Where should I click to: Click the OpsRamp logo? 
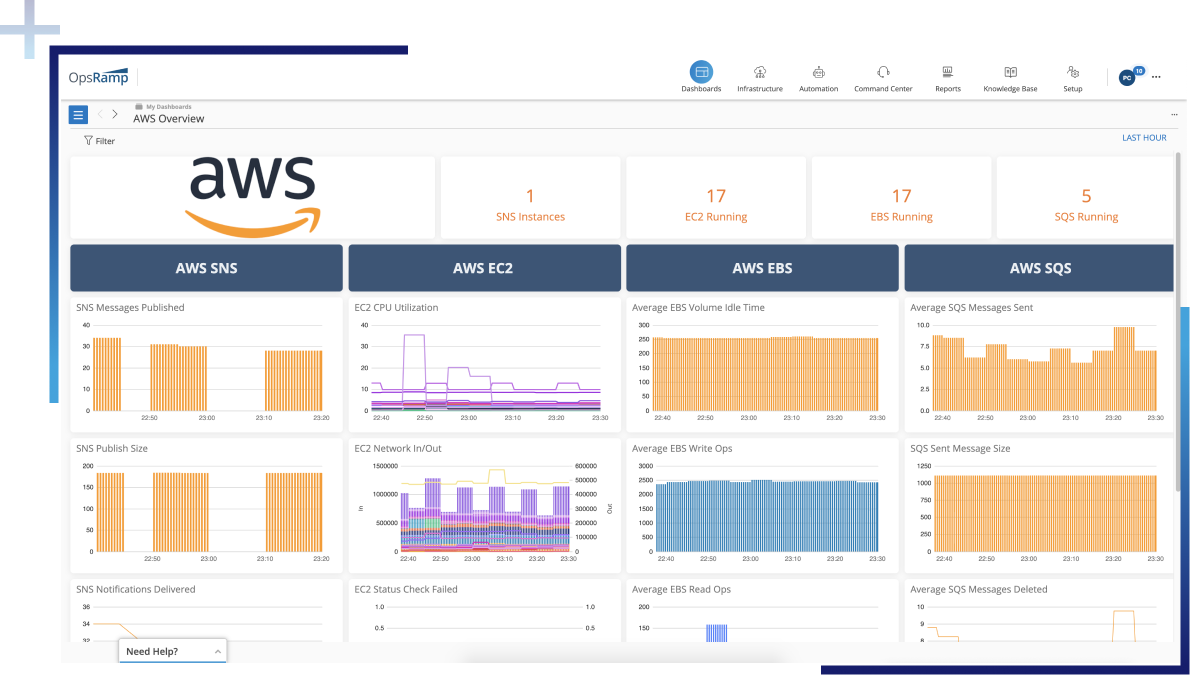(99, 77)
